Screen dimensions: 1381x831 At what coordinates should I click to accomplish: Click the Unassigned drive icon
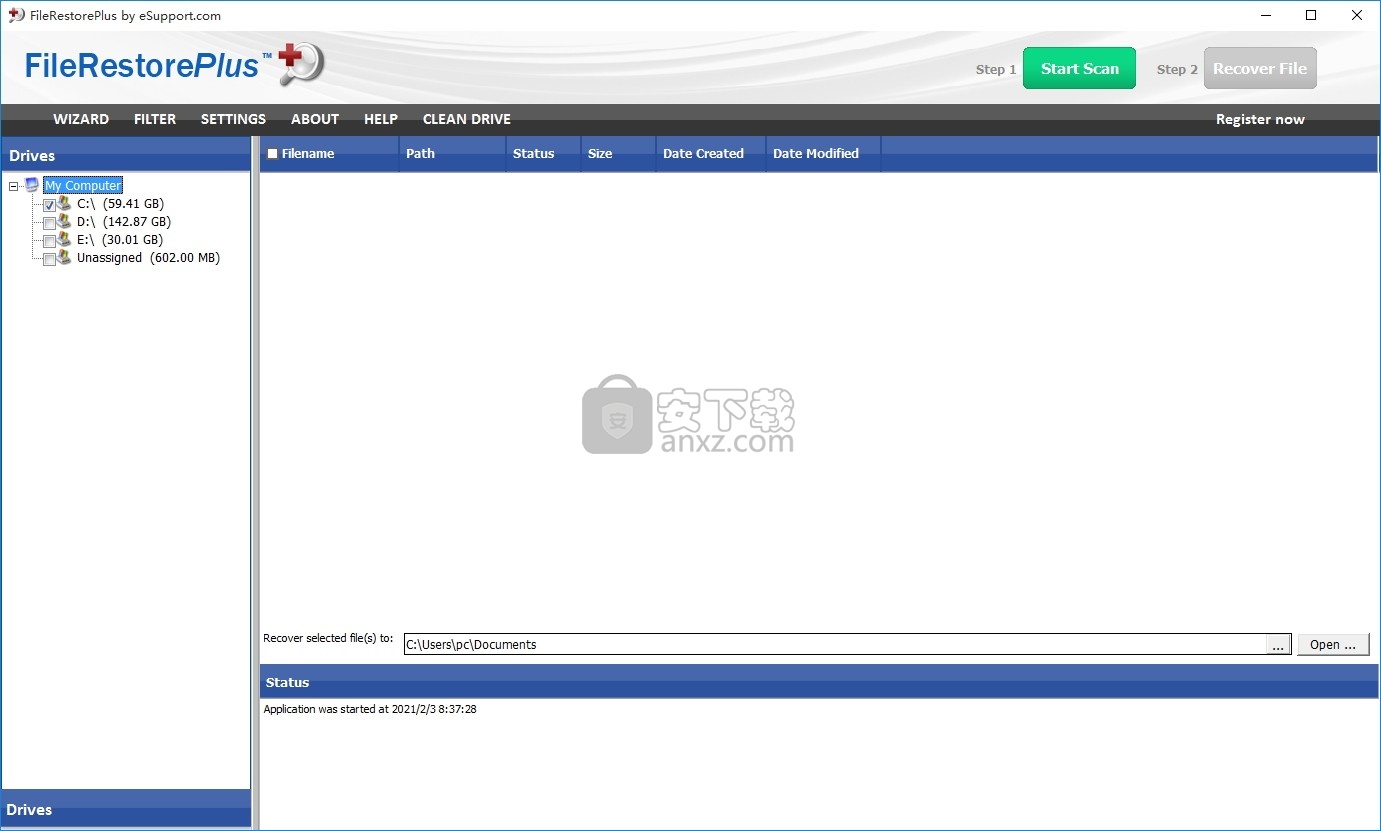(x=65, y=257)
